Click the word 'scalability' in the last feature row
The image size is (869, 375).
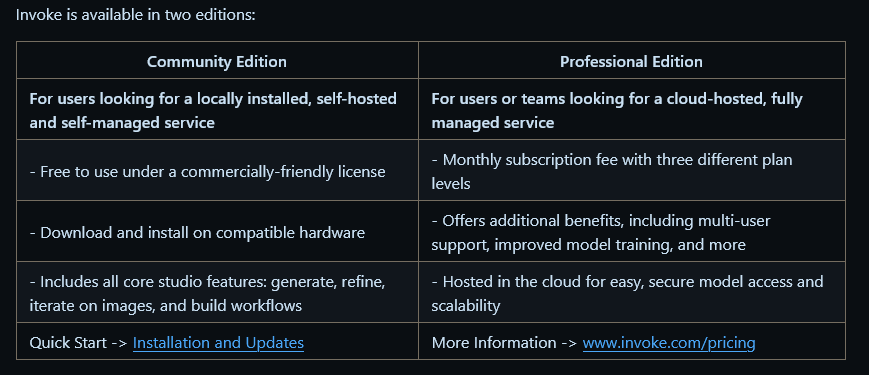[x=466, y=305]
